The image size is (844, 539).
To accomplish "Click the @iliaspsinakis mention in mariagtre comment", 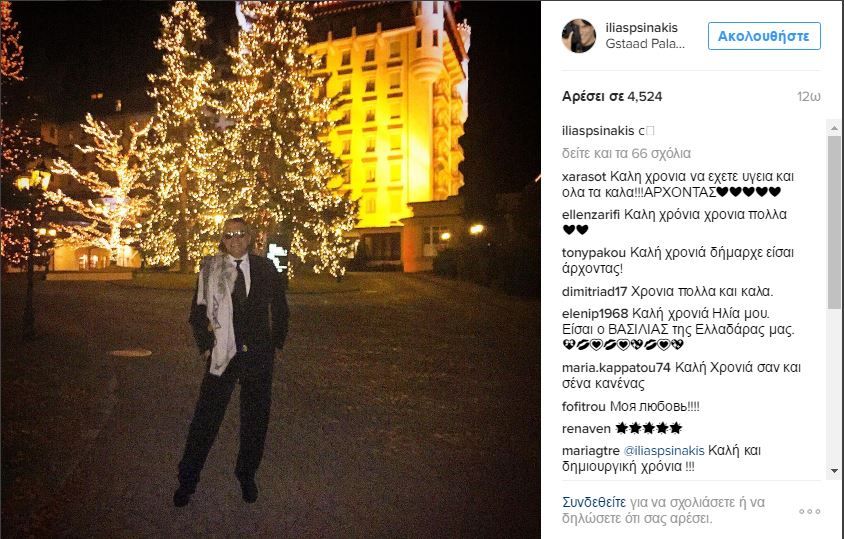I will pos(664,451).
